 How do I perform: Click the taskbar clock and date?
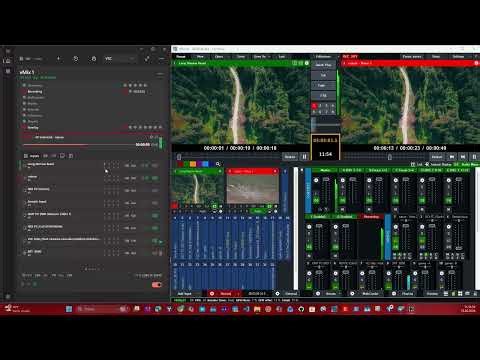(x=468, y=309)
